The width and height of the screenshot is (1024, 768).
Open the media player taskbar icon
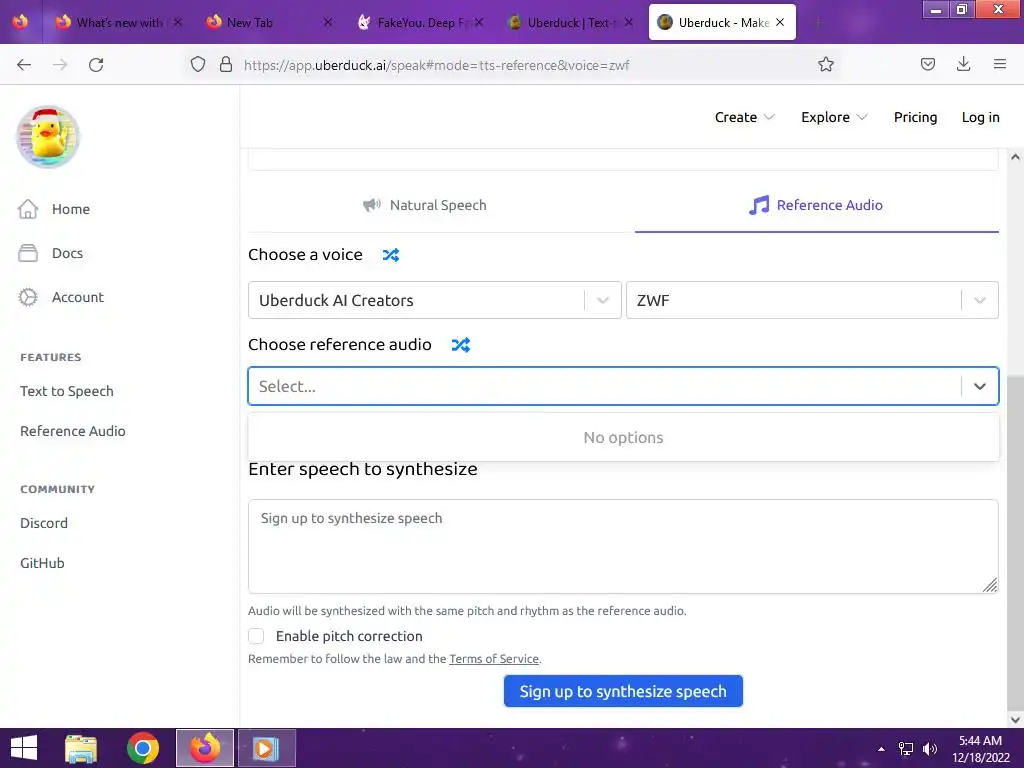[x=266, y=748]
